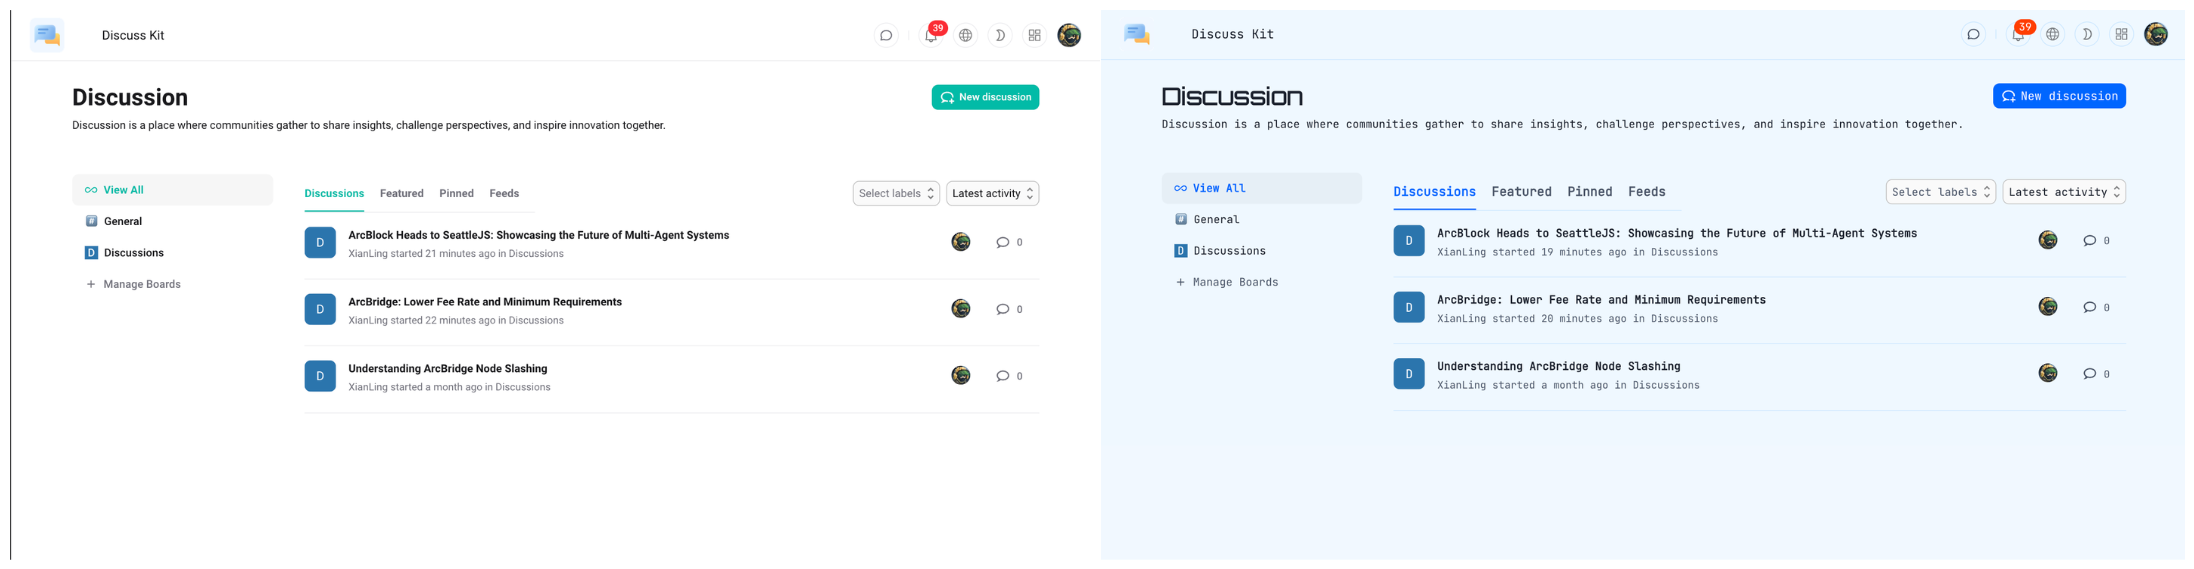The image size is (2194, 569).
Task: Click the blue New discussion button
Action: [x=2058, y=96]
